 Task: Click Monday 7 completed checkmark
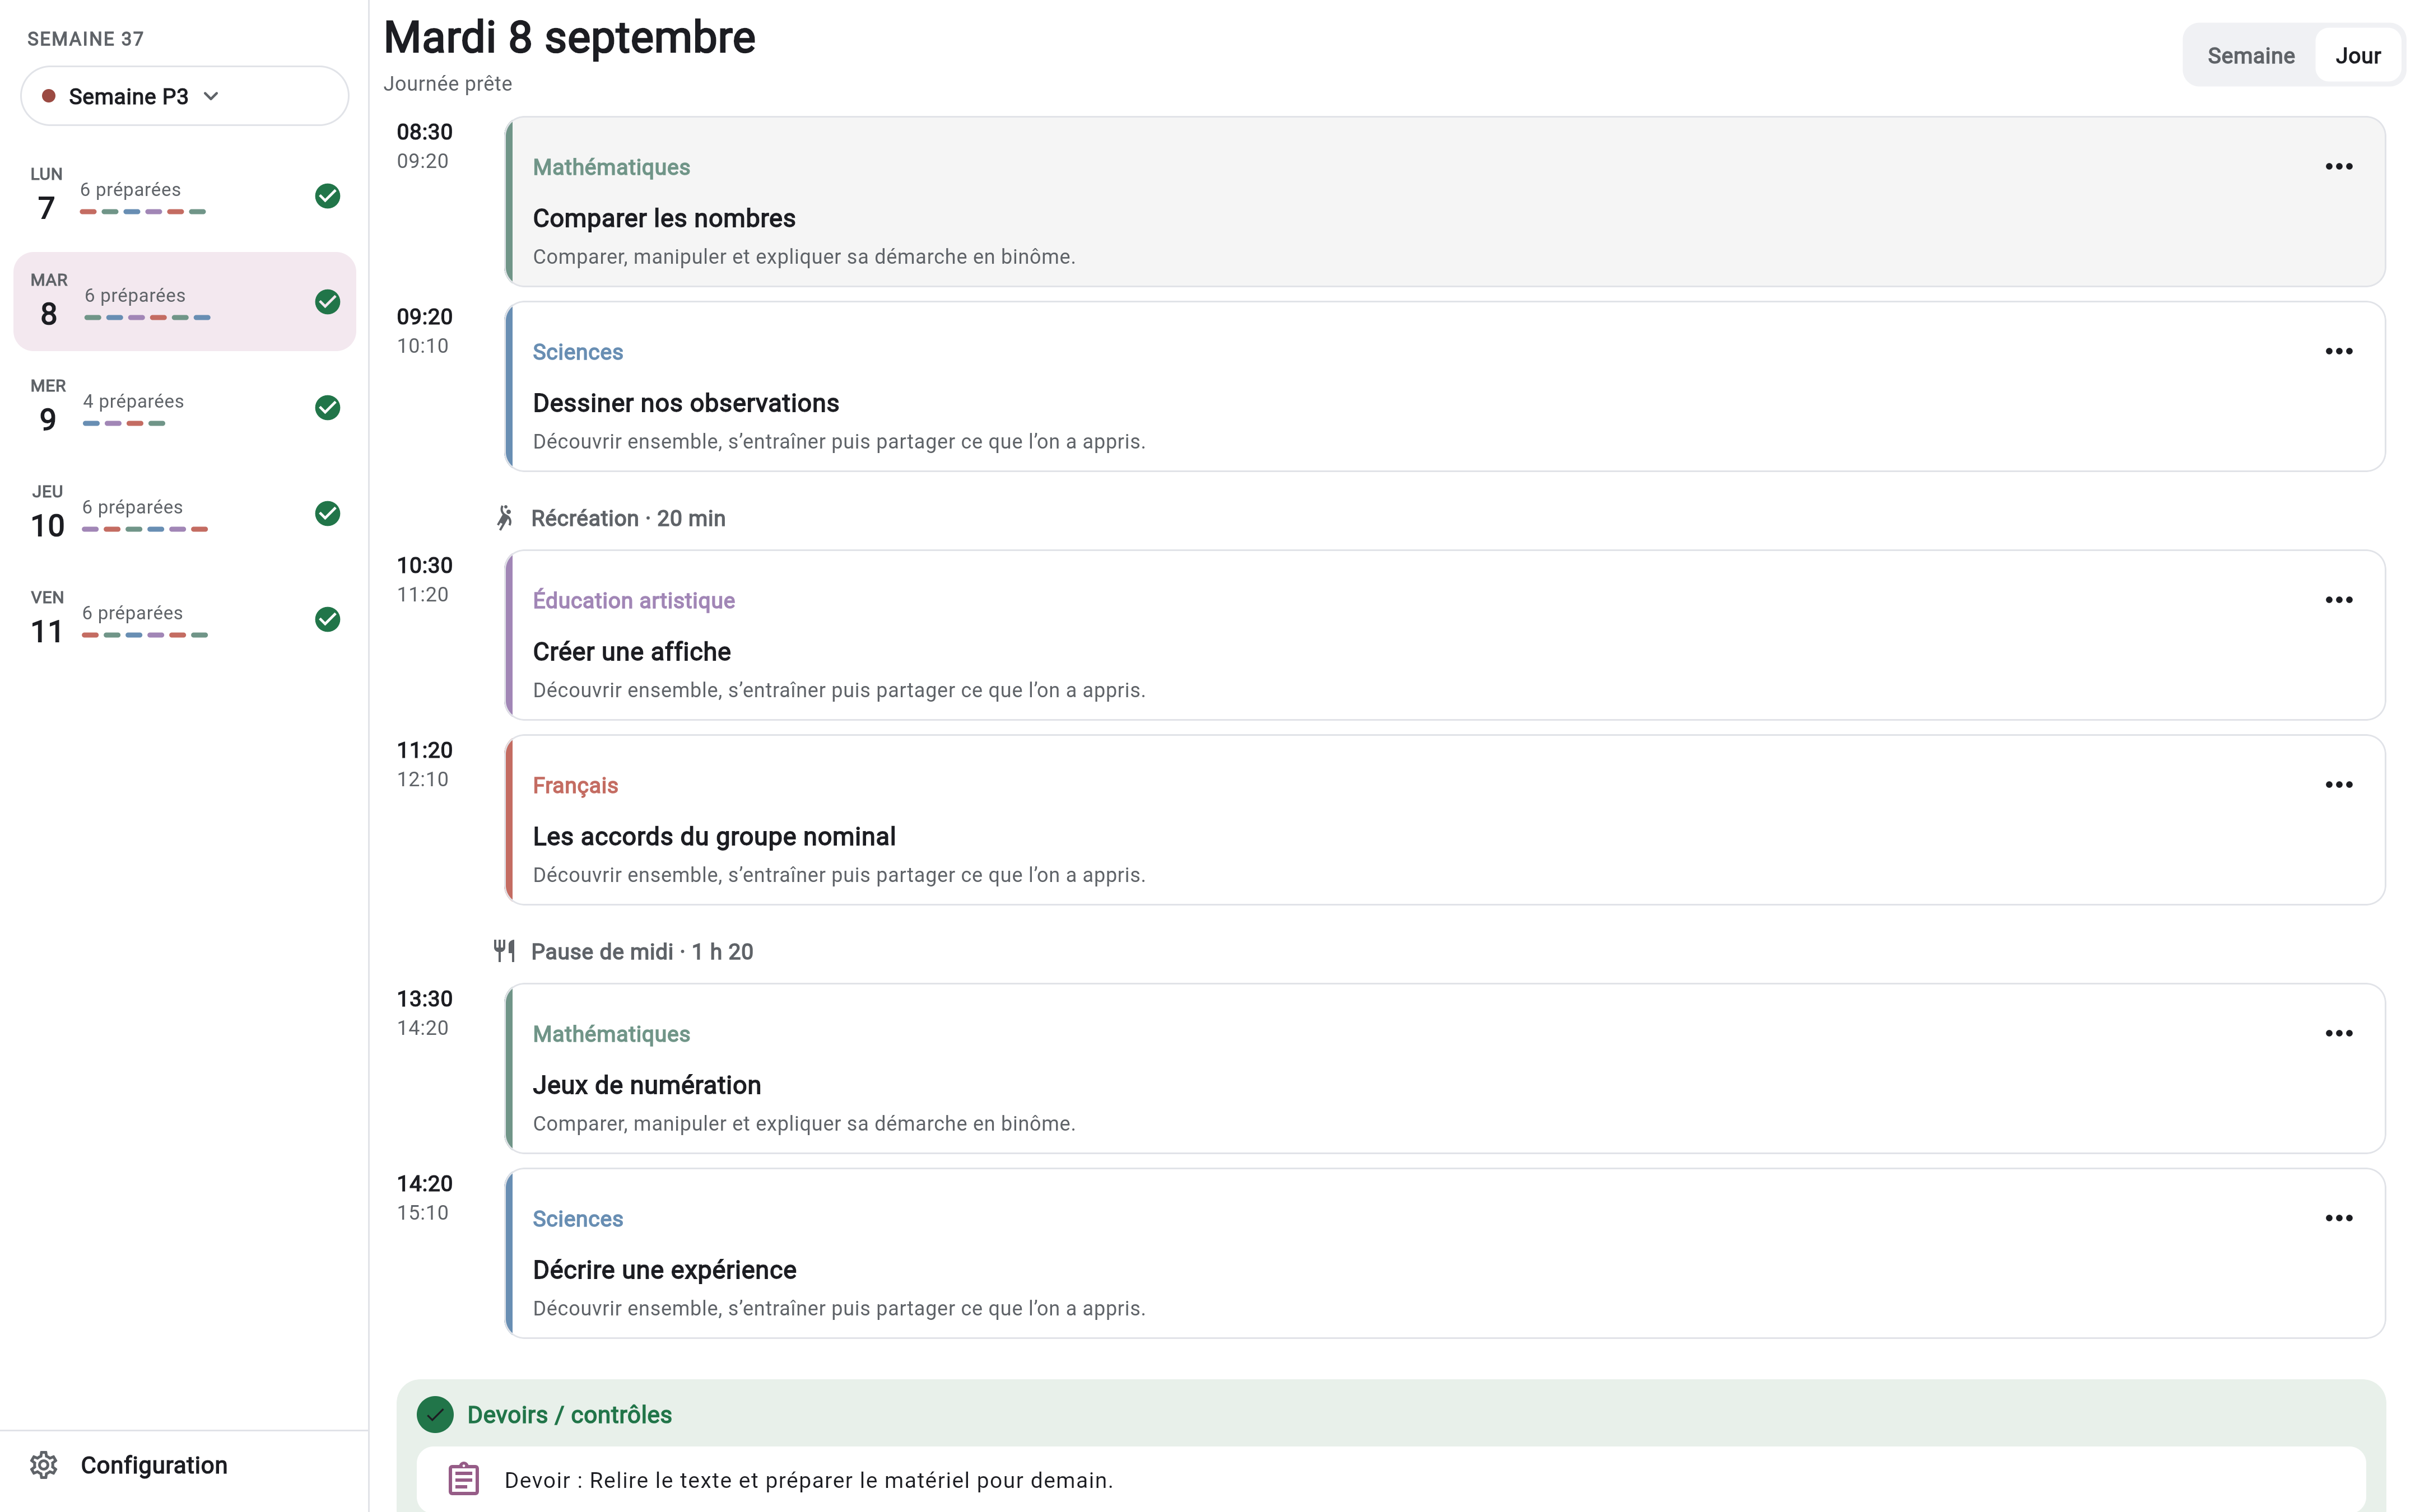point(327,196)
